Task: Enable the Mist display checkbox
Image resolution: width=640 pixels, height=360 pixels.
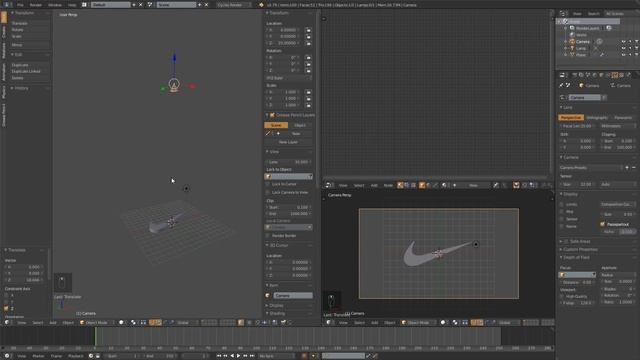Action: coord(562,212)
